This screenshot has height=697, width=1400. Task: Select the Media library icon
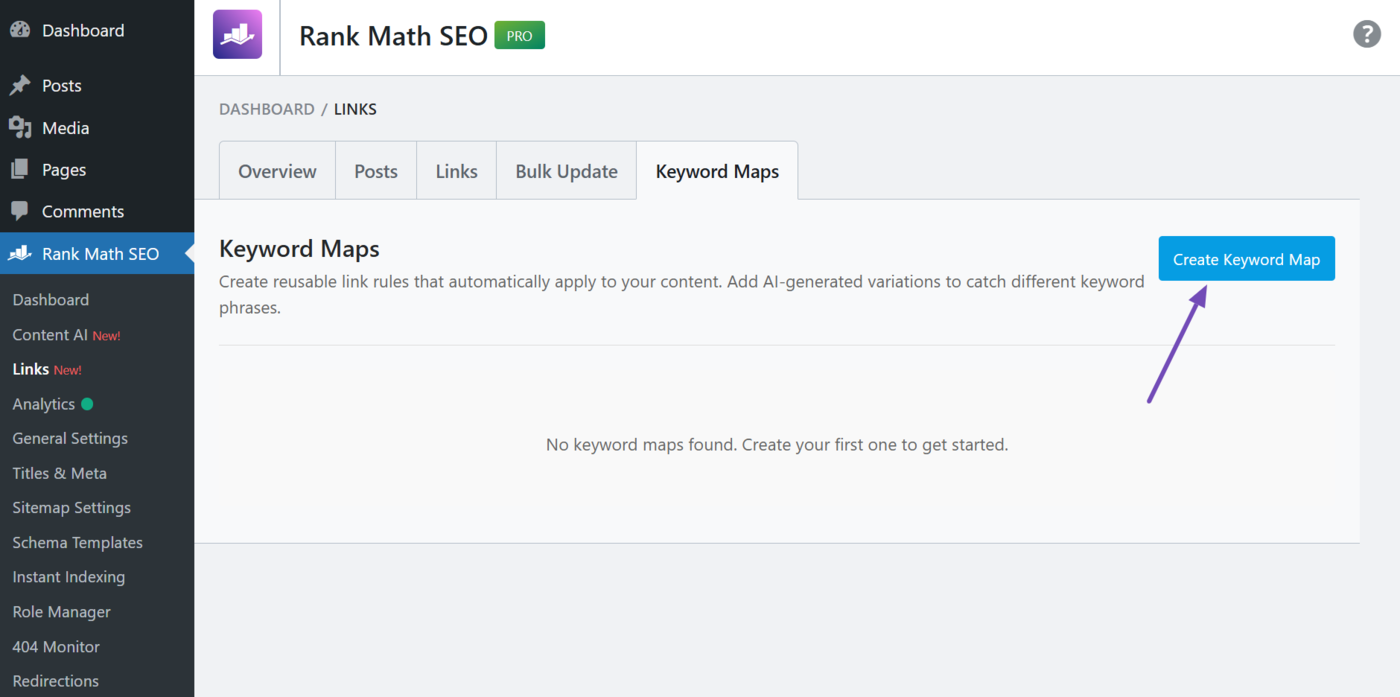point(21,127)
